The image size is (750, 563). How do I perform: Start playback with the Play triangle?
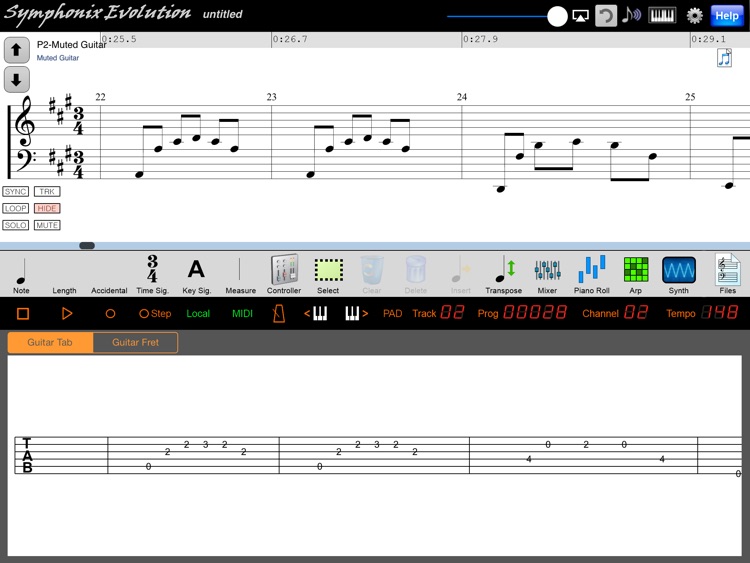tap(66, 314)
